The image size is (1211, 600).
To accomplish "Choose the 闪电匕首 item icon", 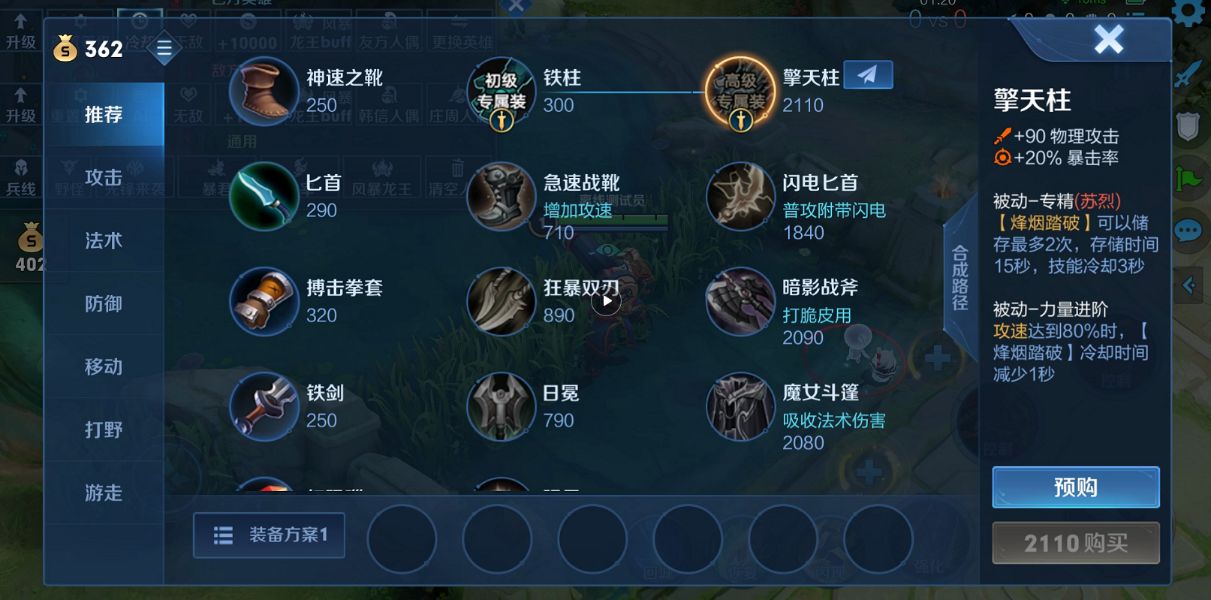I will pyautogui.click(x=740, y=196).
